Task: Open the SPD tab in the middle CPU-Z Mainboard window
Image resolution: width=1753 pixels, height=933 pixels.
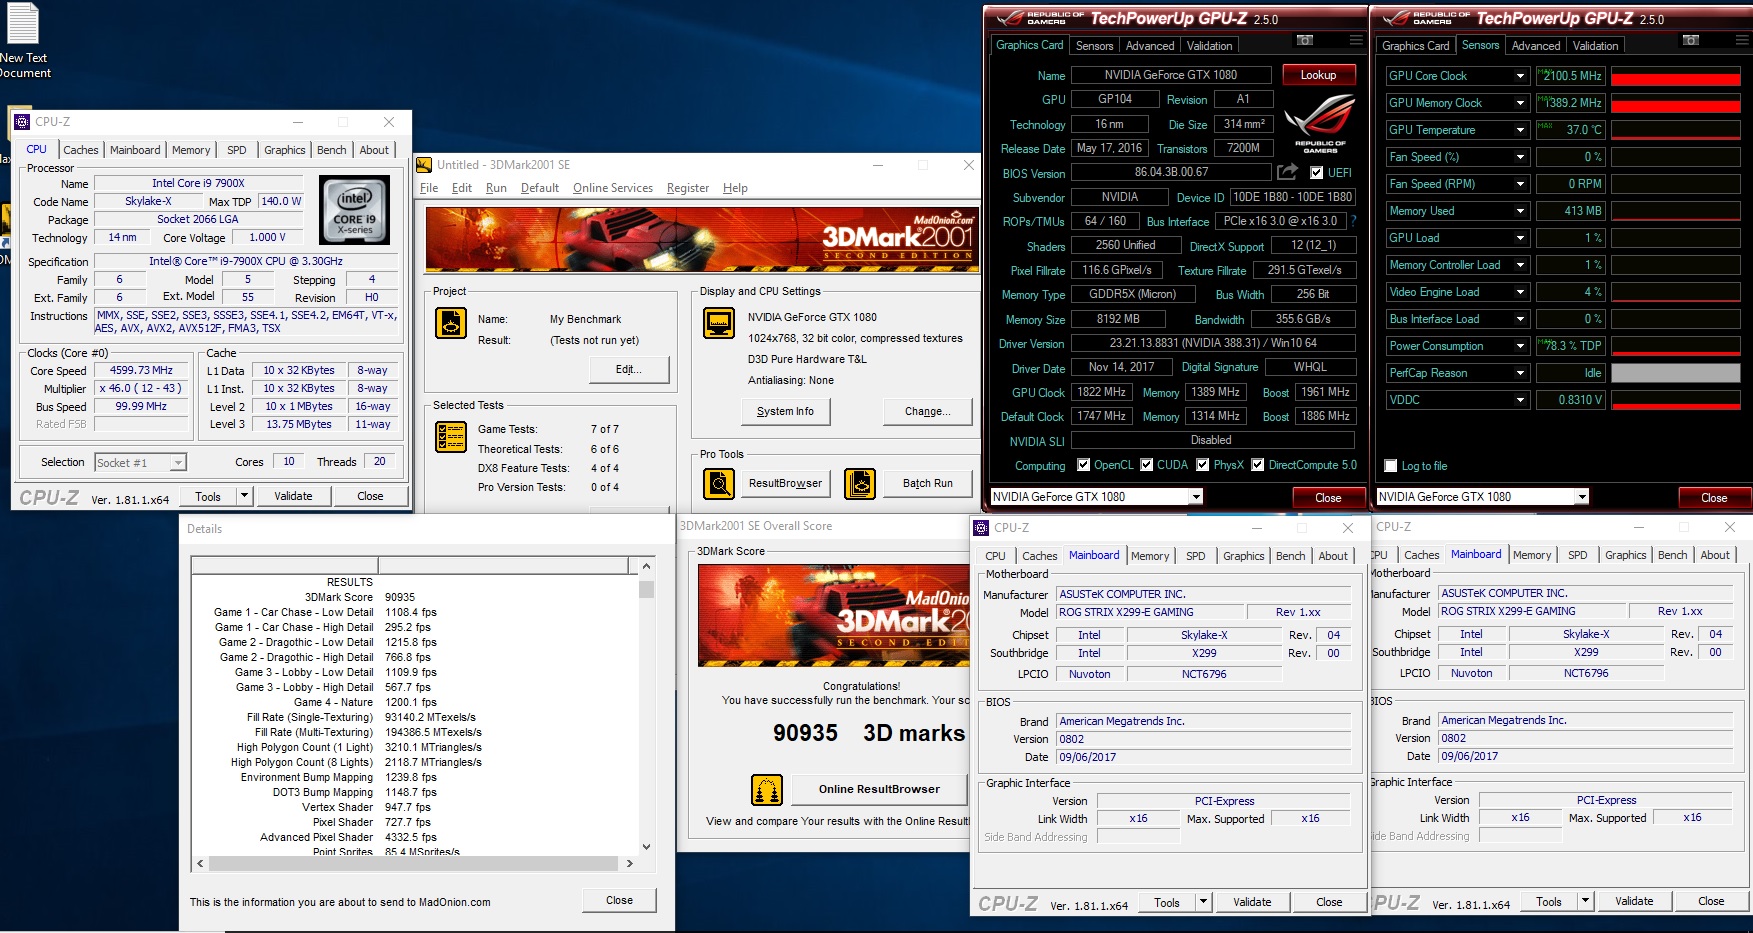Action: pyautogui.click(x=1195, y=556)
